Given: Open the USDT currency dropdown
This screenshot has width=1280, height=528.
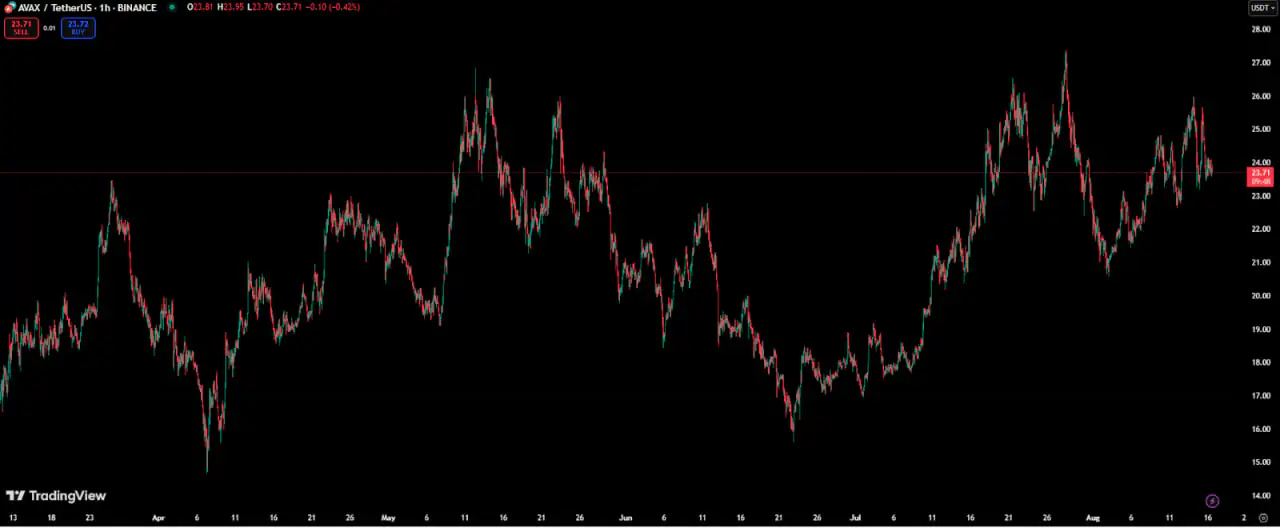Looking at the screenshot, I should [x=1262, y=7].
